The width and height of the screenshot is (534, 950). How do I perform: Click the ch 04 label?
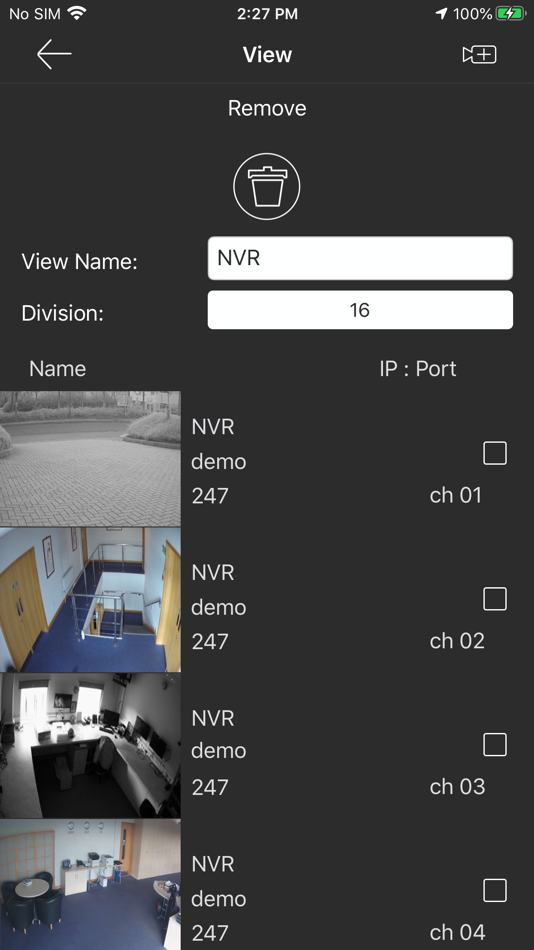[457, 932]
